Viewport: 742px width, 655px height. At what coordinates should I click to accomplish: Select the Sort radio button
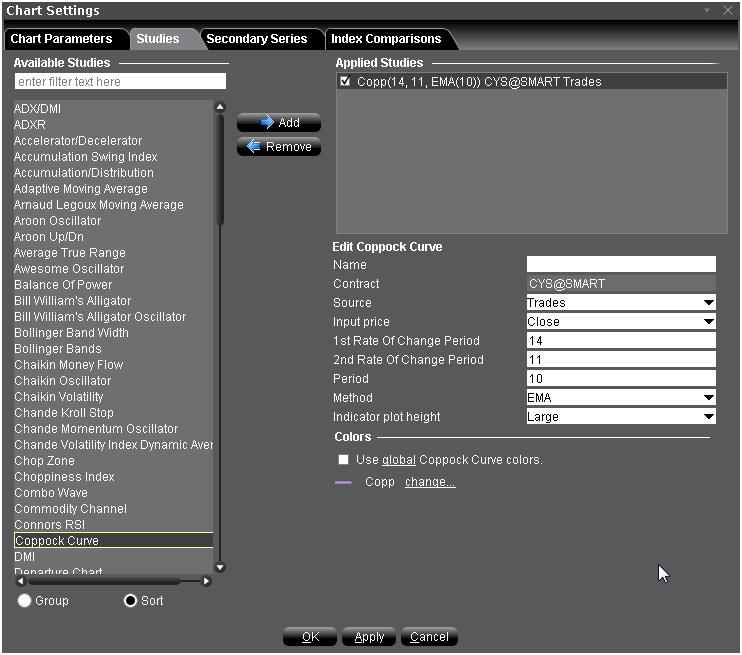pyautogui.click(x=130, y=600)
